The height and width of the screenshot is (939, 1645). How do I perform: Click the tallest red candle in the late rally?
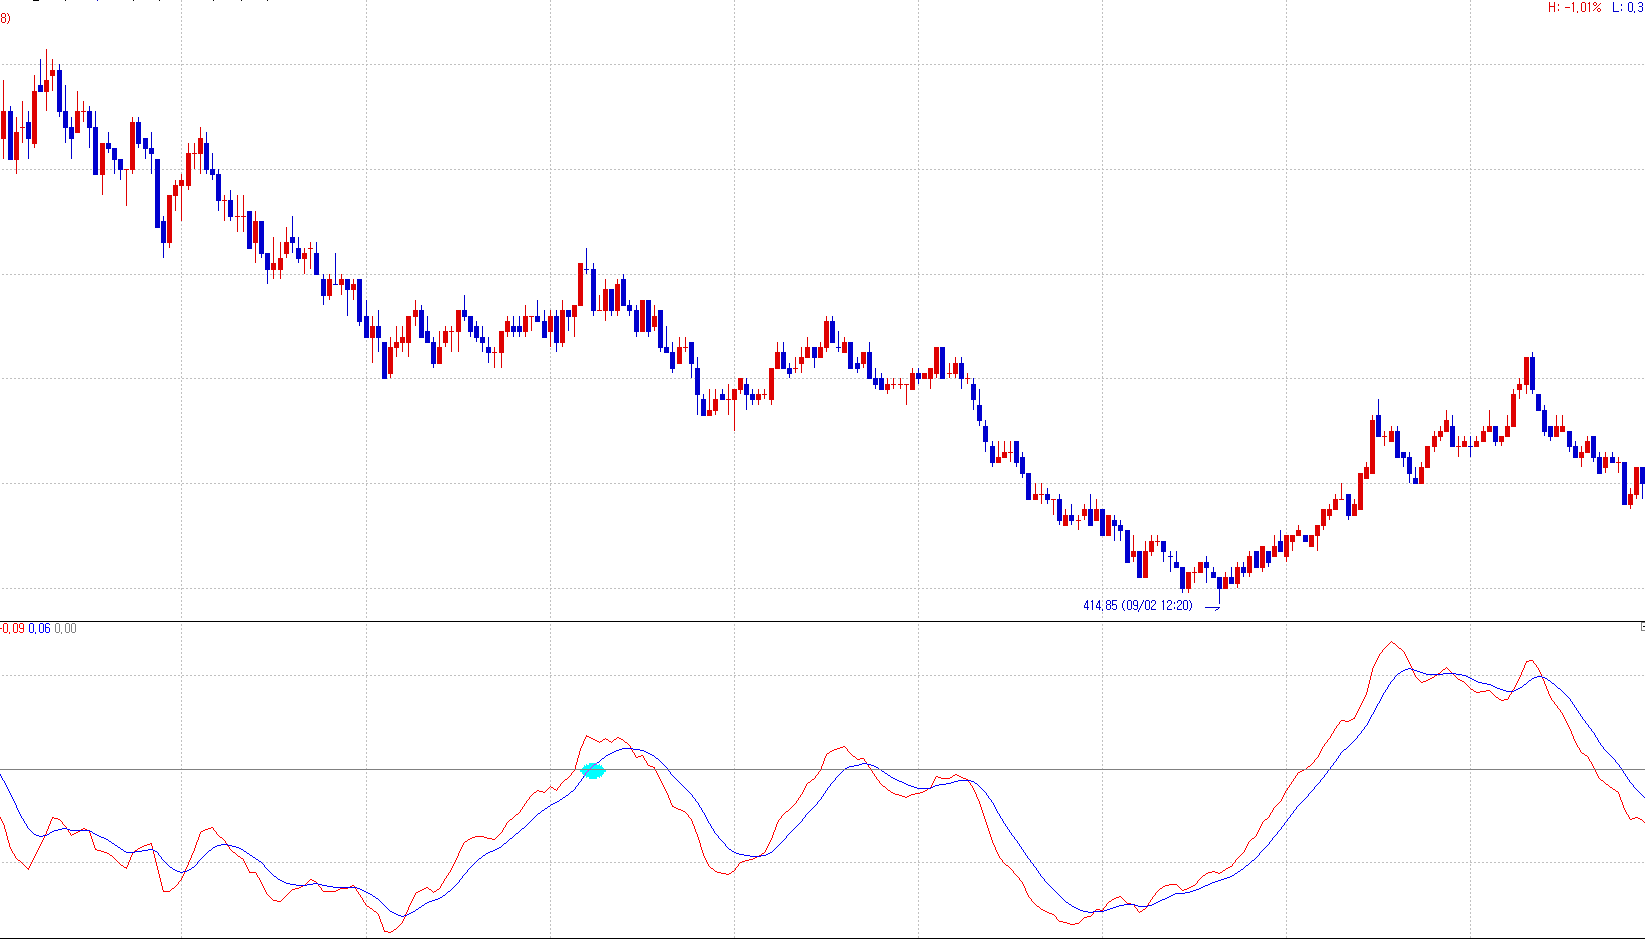click(x=1372, y=446)
